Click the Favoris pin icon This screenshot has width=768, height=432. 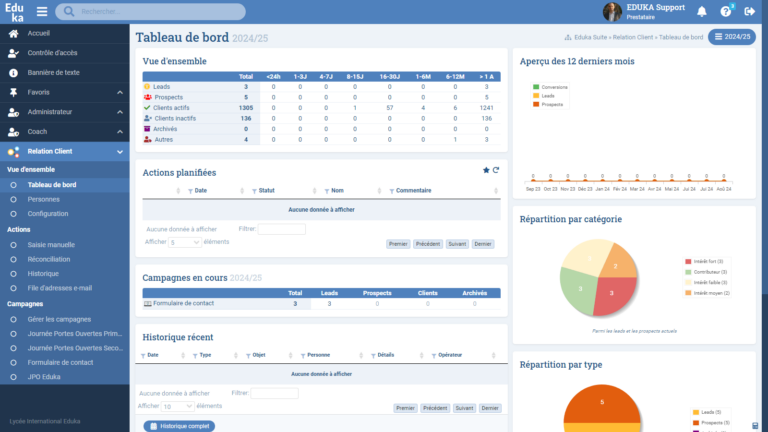(x=13, y=92)
